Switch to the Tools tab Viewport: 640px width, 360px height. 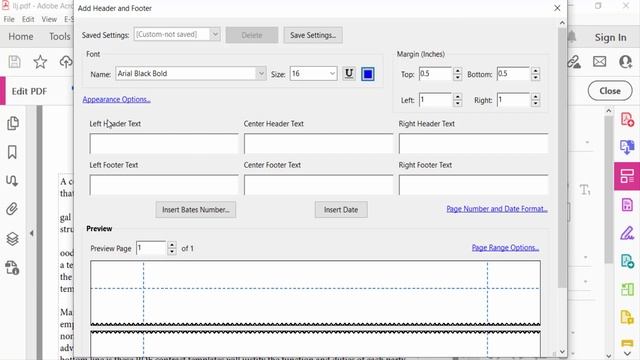point(60,37)
